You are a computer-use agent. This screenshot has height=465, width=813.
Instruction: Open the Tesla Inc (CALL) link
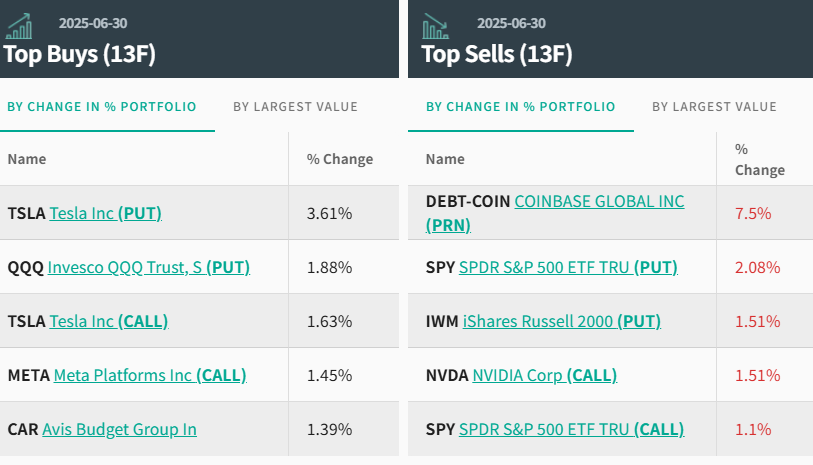click(x=108, y=321)
